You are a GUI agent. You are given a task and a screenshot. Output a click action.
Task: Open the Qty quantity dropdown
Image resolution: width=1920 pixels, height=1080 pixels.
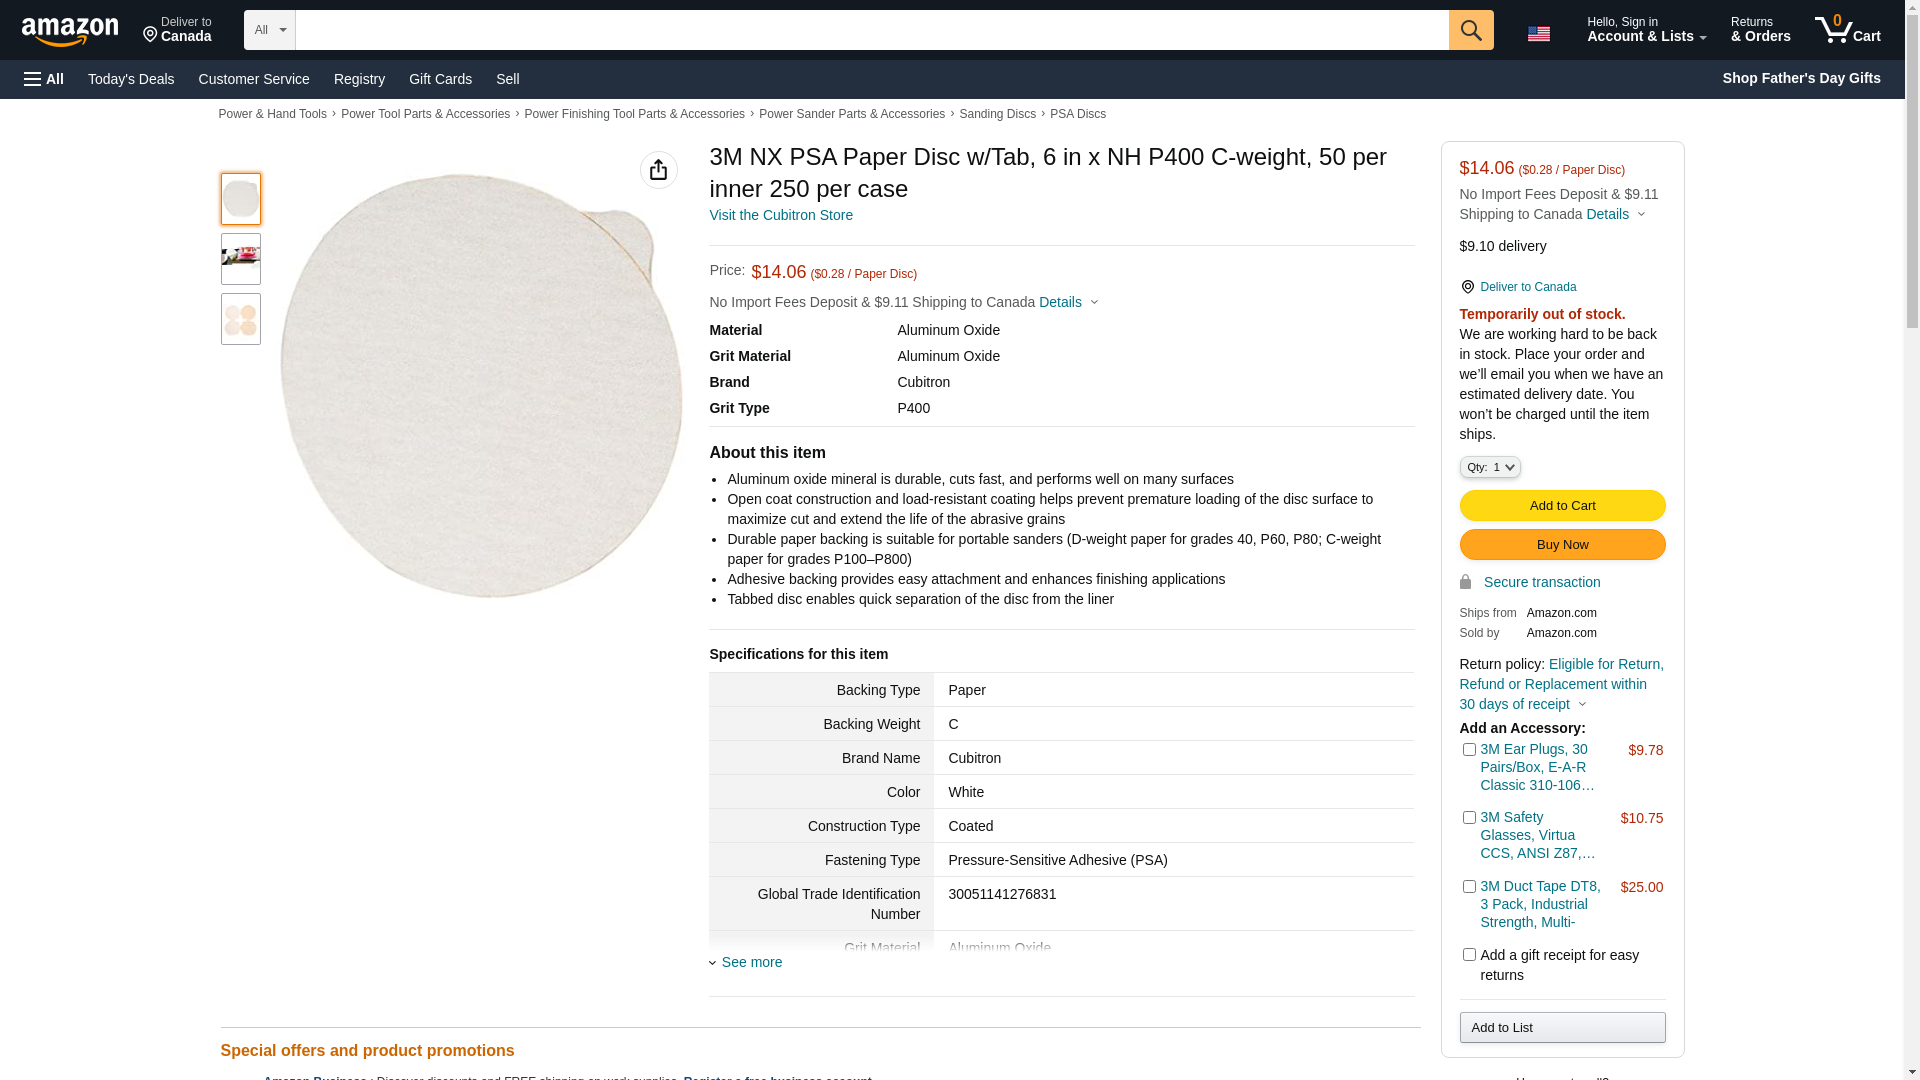1489,467
